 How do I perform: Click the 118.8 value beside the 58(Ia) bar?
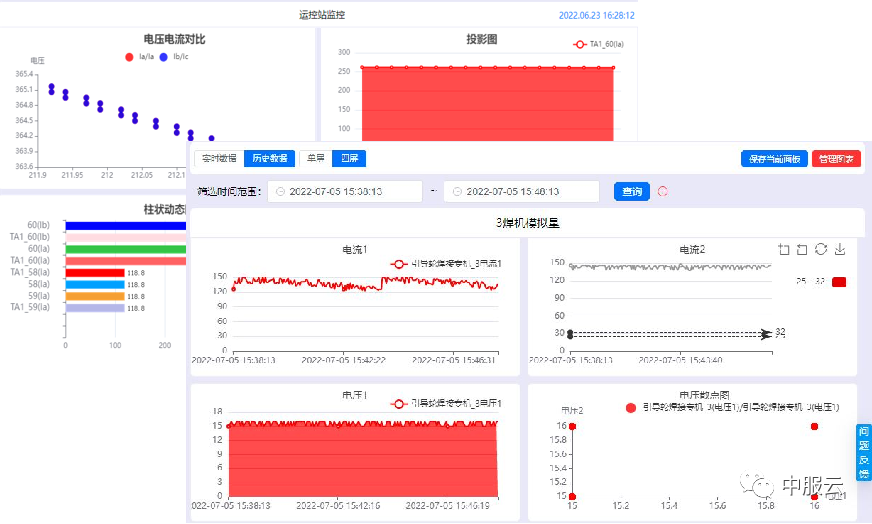[136, 285]
